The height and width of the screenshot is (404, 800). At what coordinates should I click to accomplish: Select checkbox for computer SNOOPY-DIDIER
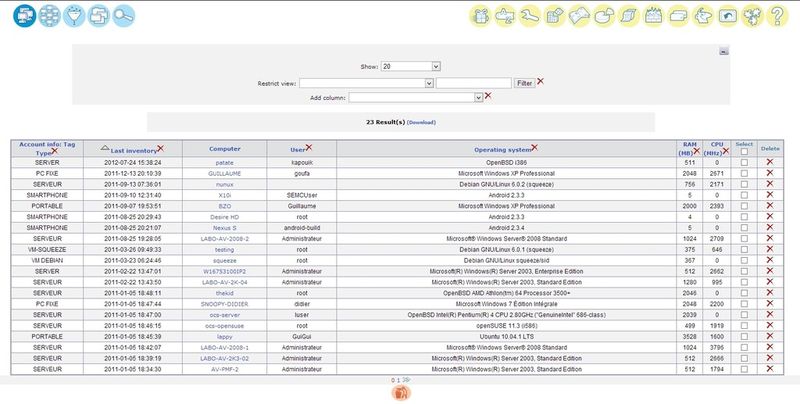coord(744,304)
